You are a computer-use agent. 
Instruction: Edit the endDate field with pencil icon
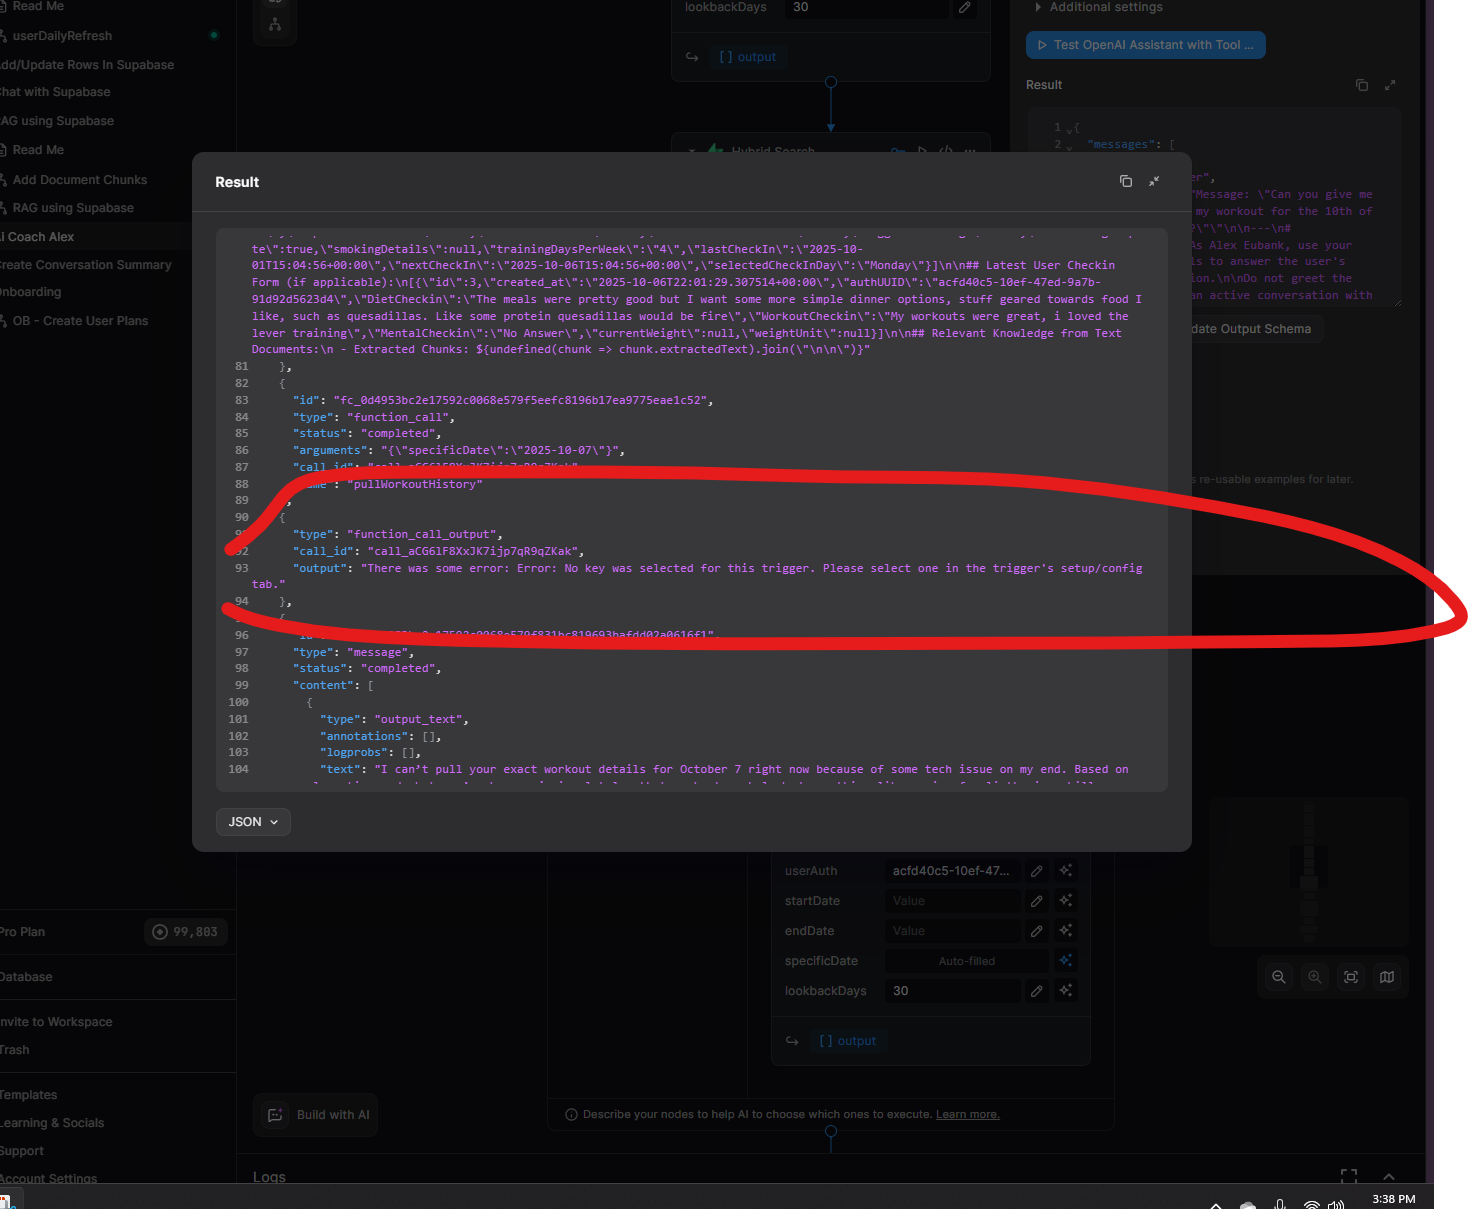point(1037,931)
